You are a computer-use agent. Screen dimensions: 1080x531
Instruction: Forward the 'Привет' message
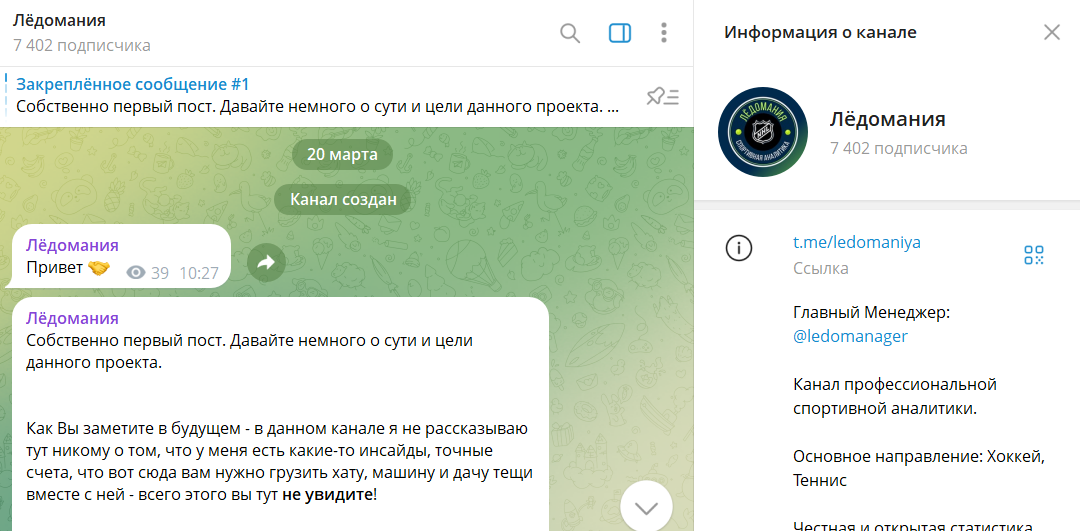tap(267, 262)
